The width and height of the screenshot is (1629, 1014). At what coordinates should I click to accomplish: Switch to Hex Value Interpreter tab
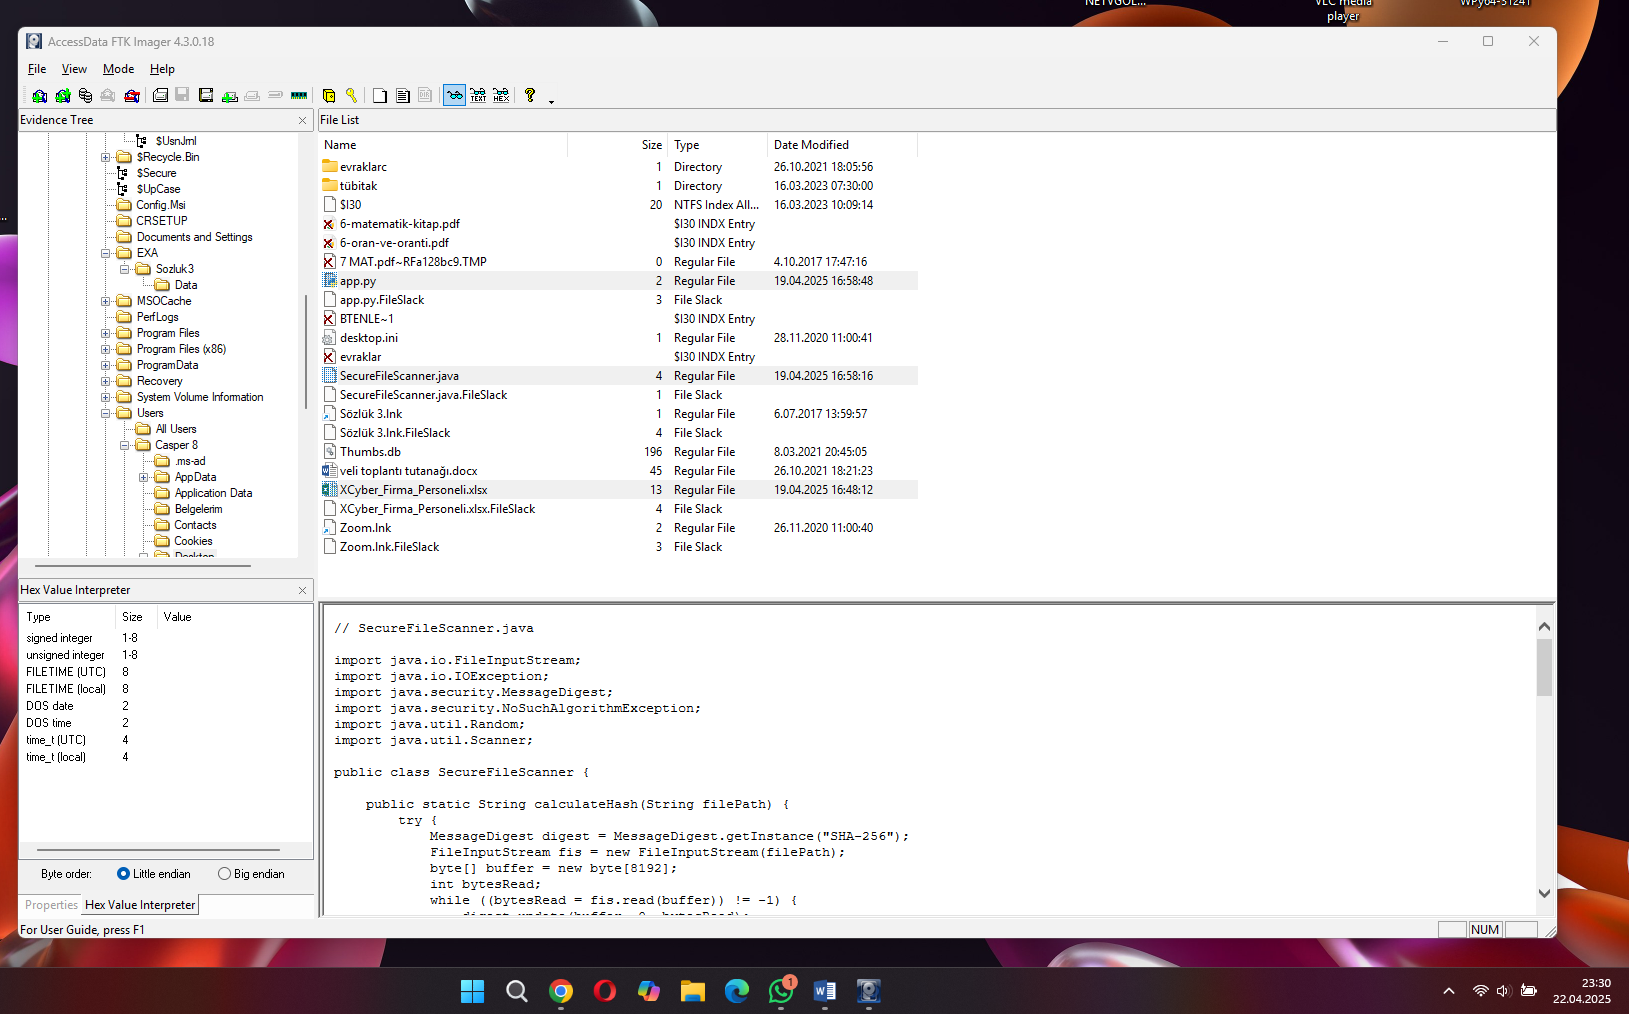click(140, 905)
